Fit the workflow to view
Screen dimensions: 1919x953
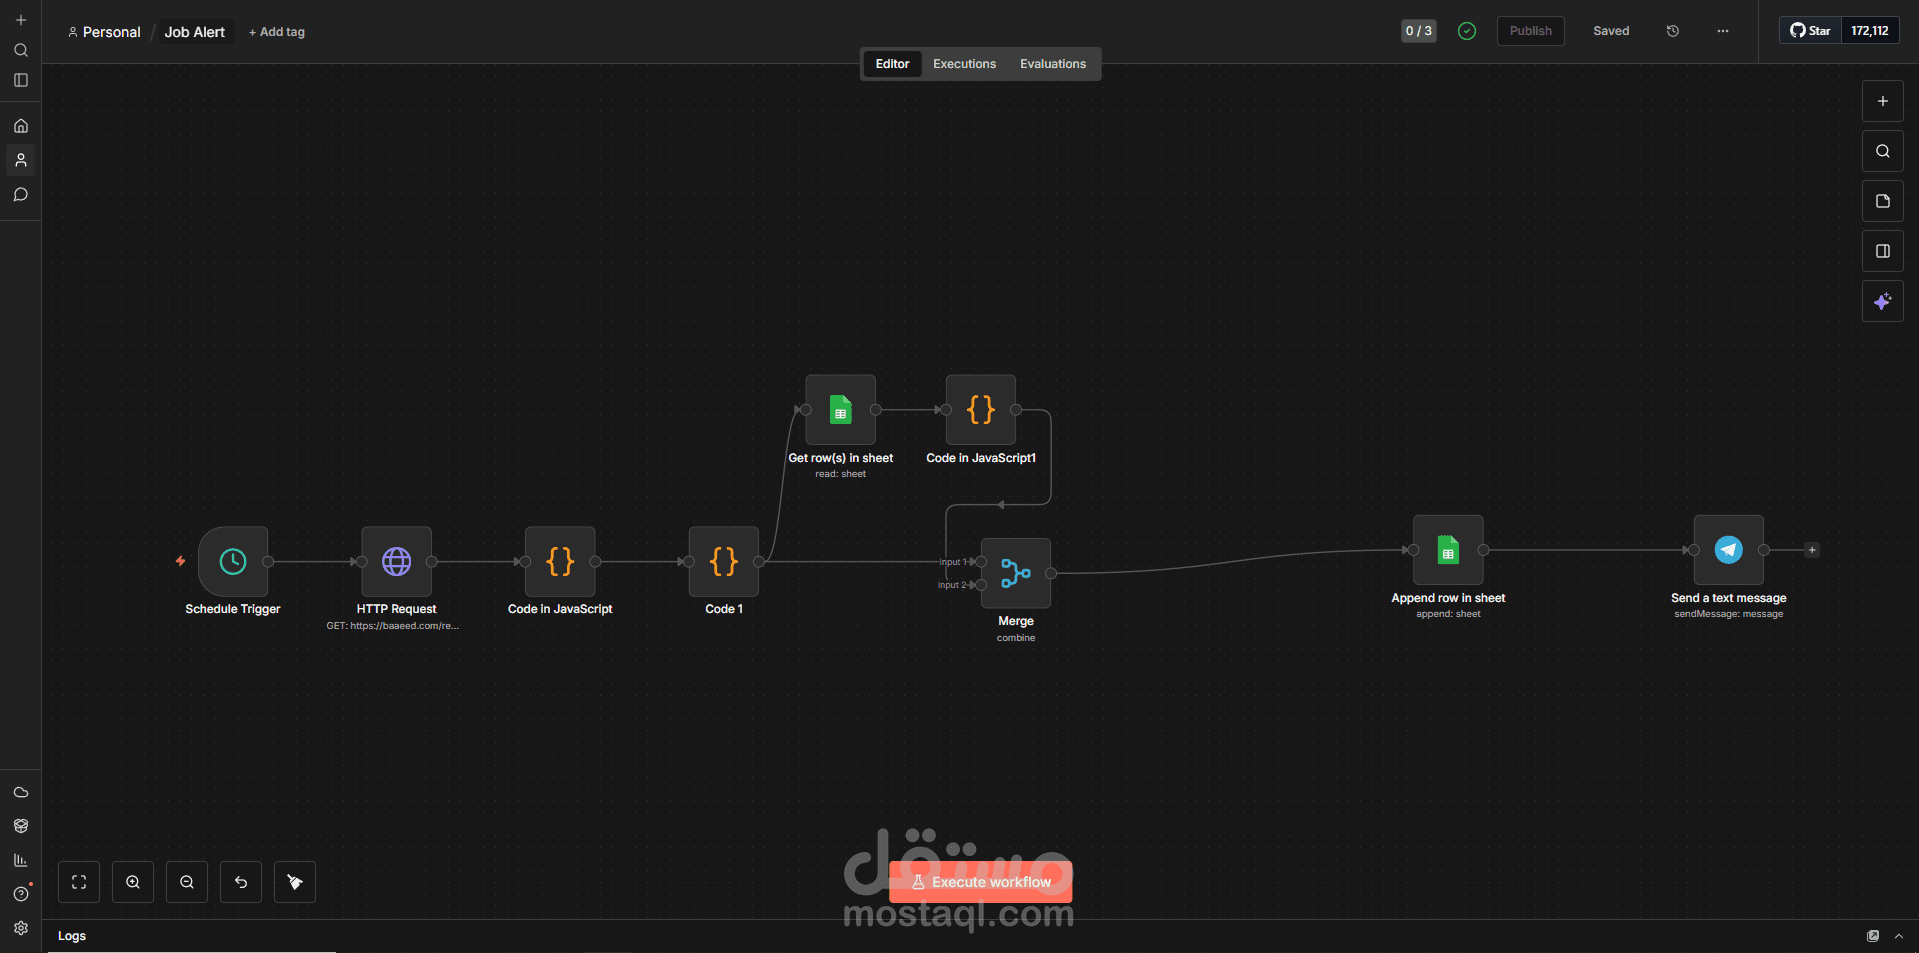[x=79, y=882]
